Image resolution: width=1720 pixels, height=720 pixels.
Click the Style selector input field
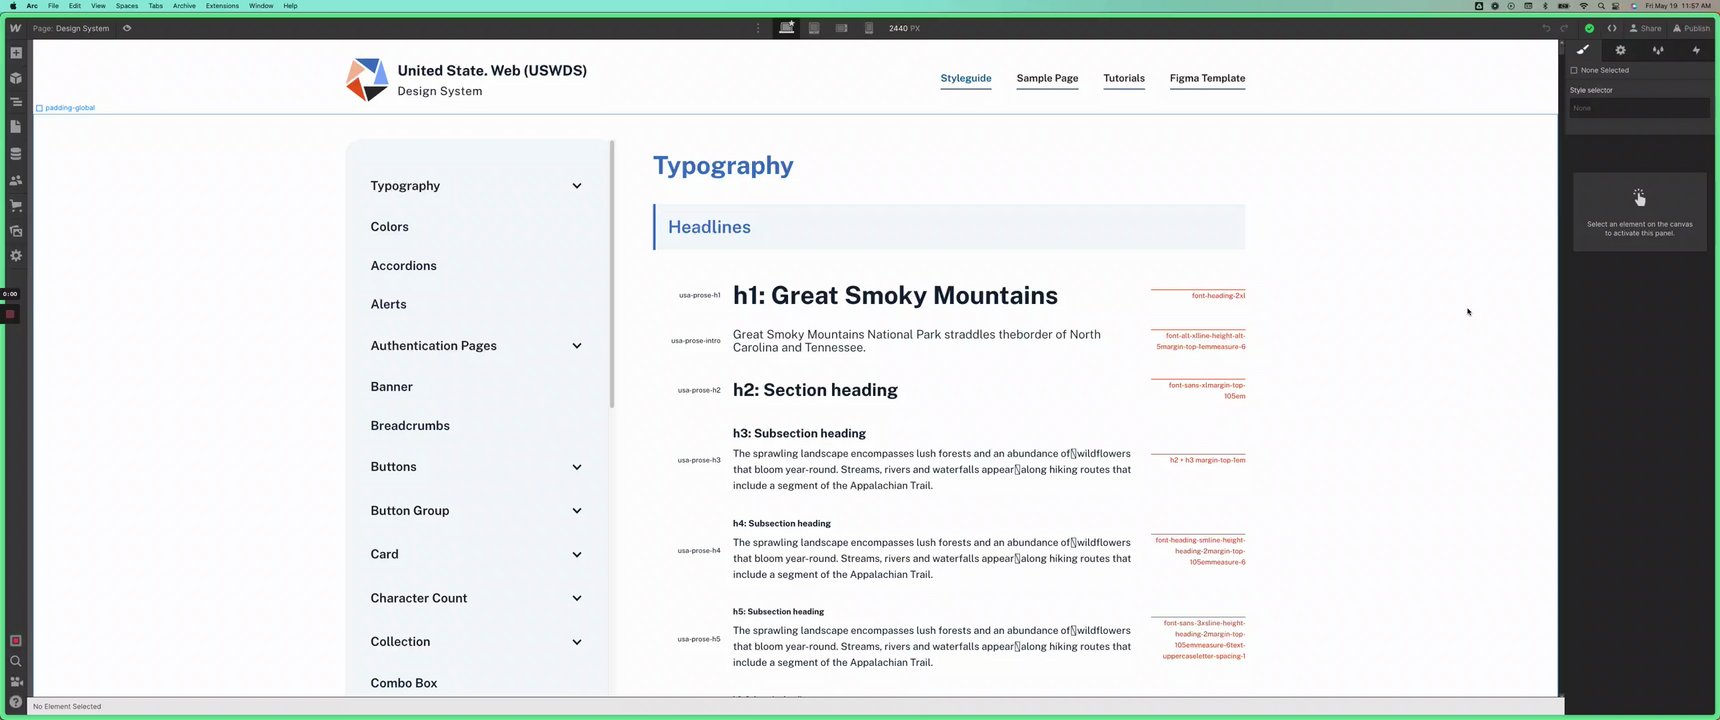1639,108
